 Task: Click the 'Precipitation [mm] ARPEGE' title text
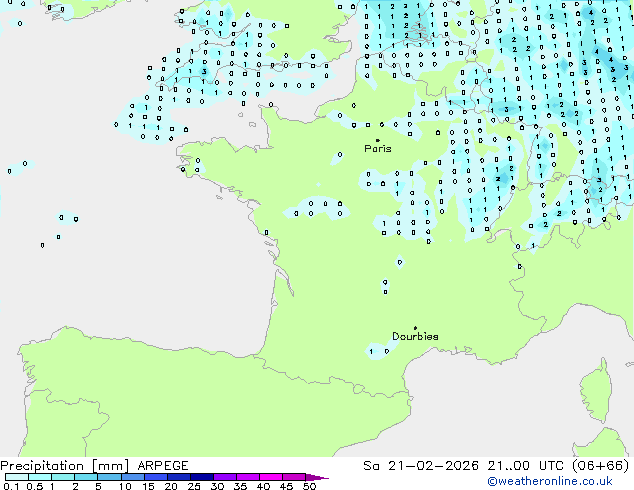pos(94,466)
